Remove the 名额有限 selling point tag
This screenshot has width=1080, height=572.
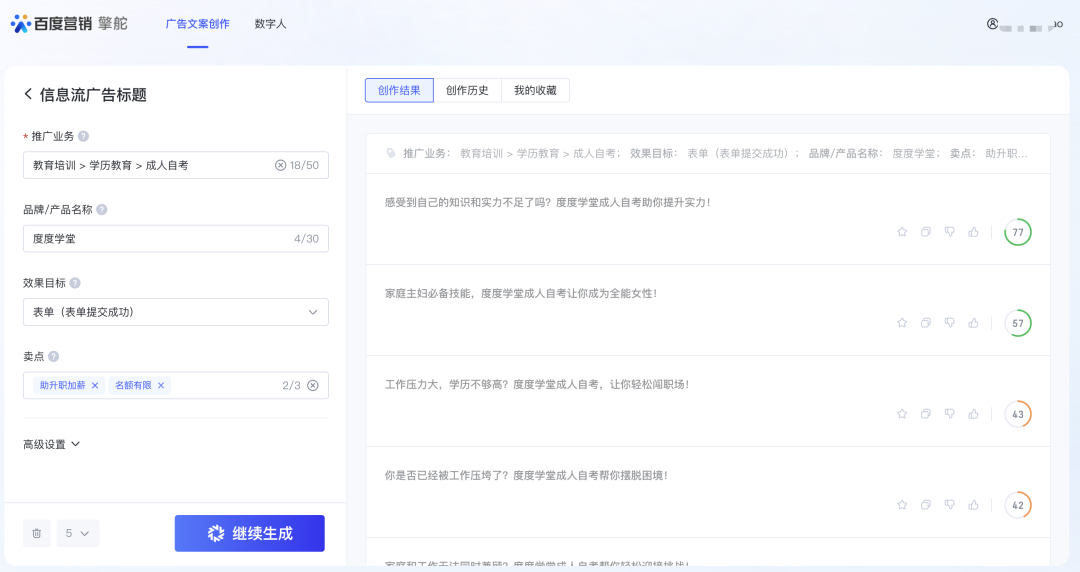161,385
